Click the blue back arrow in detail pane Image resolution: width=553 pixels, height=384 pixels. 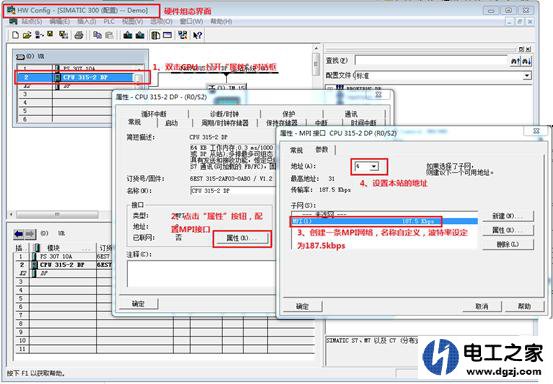click(19, 233)
